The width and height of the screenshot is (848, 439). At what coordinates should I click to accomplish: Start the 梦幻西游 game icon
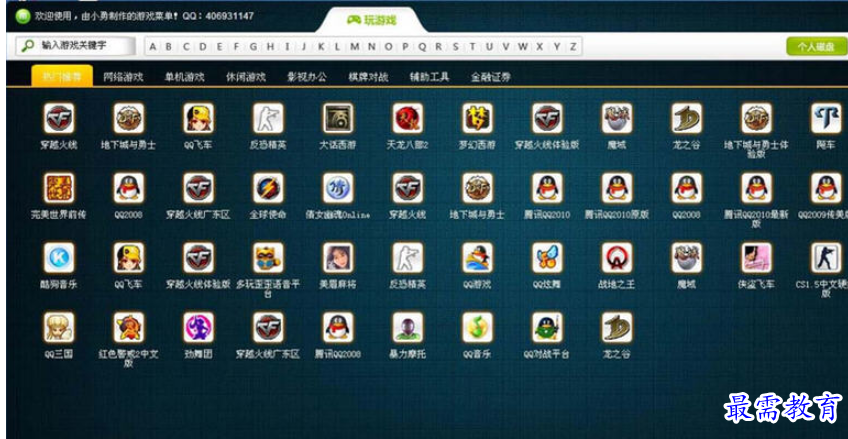click(478, 118)
